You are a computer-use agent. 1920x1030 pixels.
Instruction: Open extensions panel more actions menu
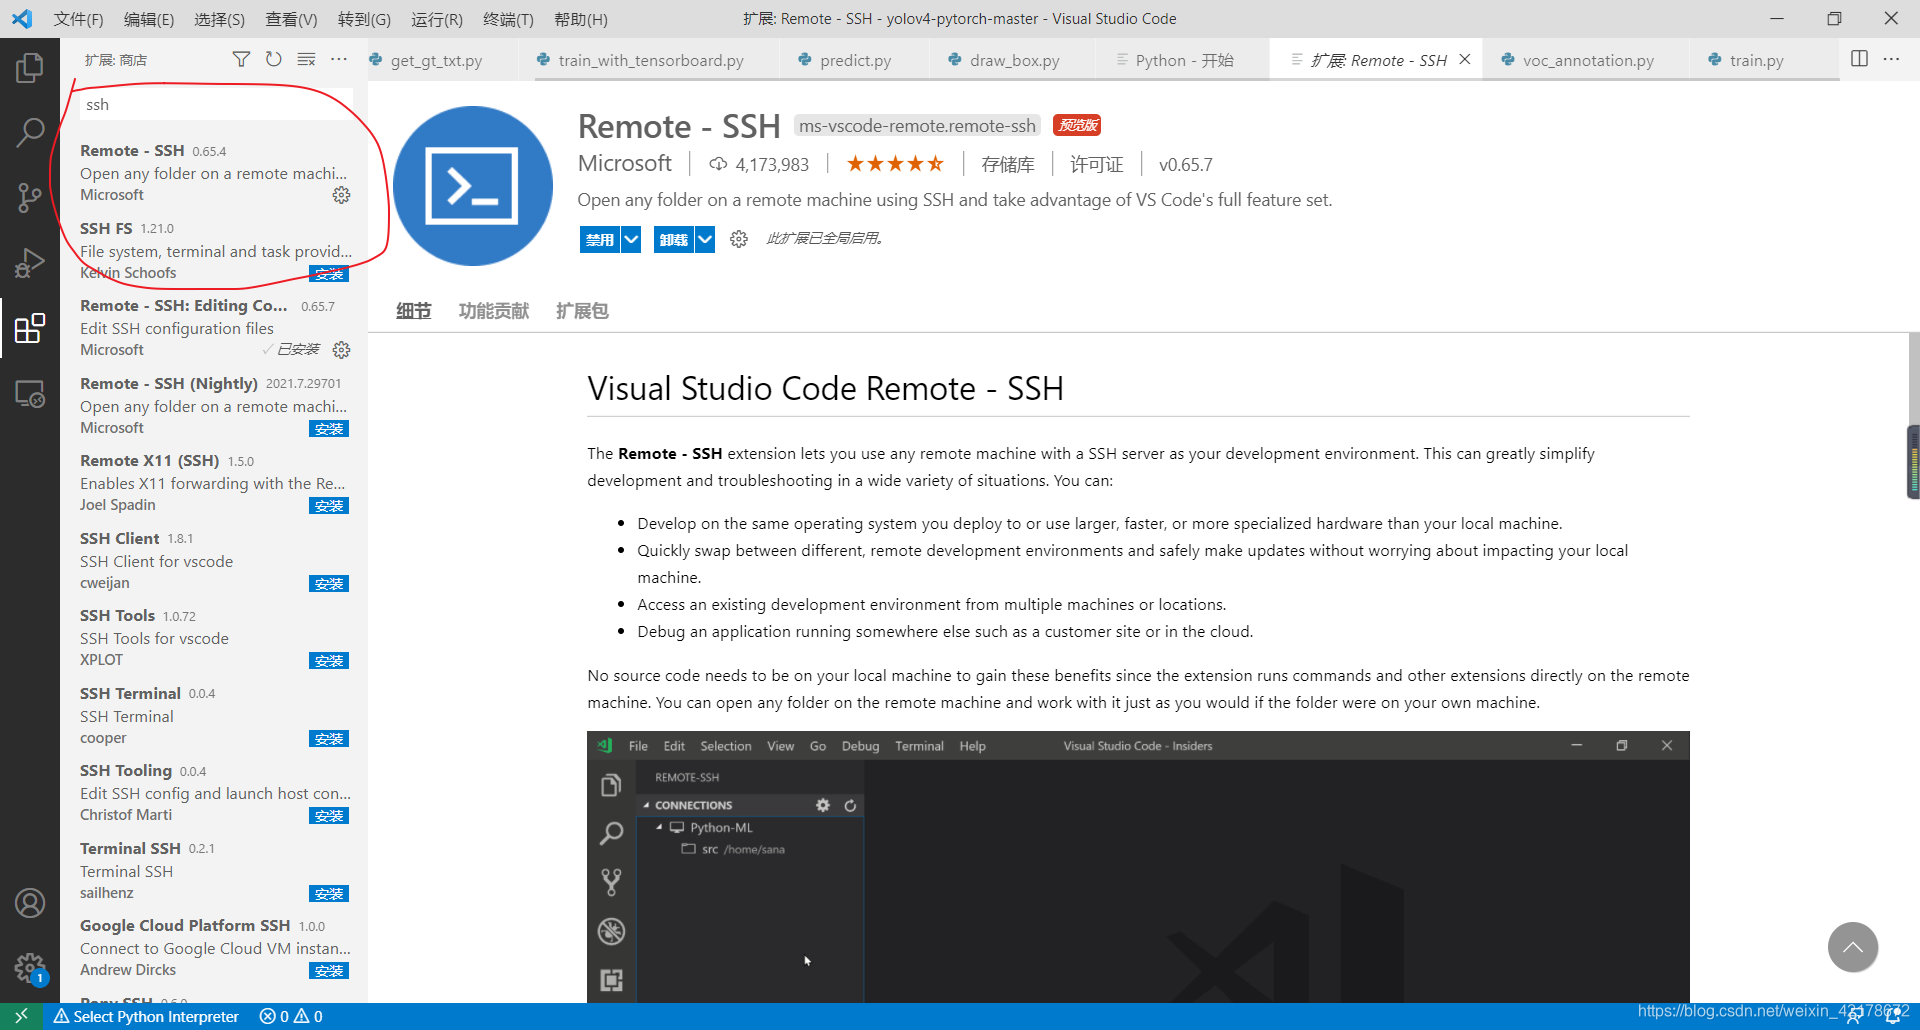[339, 60]
